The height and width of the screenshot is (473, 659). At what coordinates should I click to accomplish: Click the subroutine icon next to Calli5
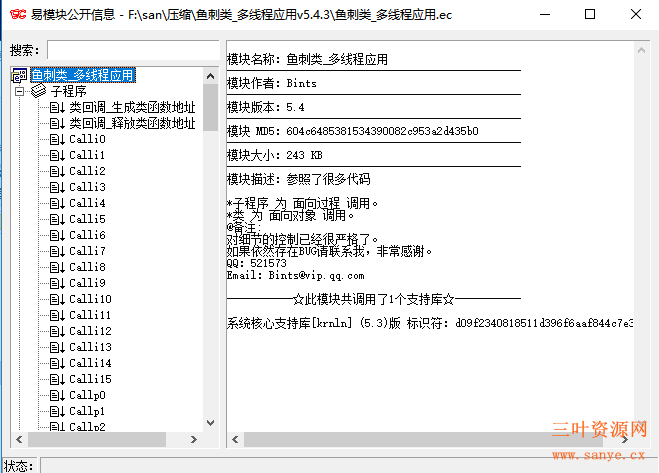tap(57, 219)
